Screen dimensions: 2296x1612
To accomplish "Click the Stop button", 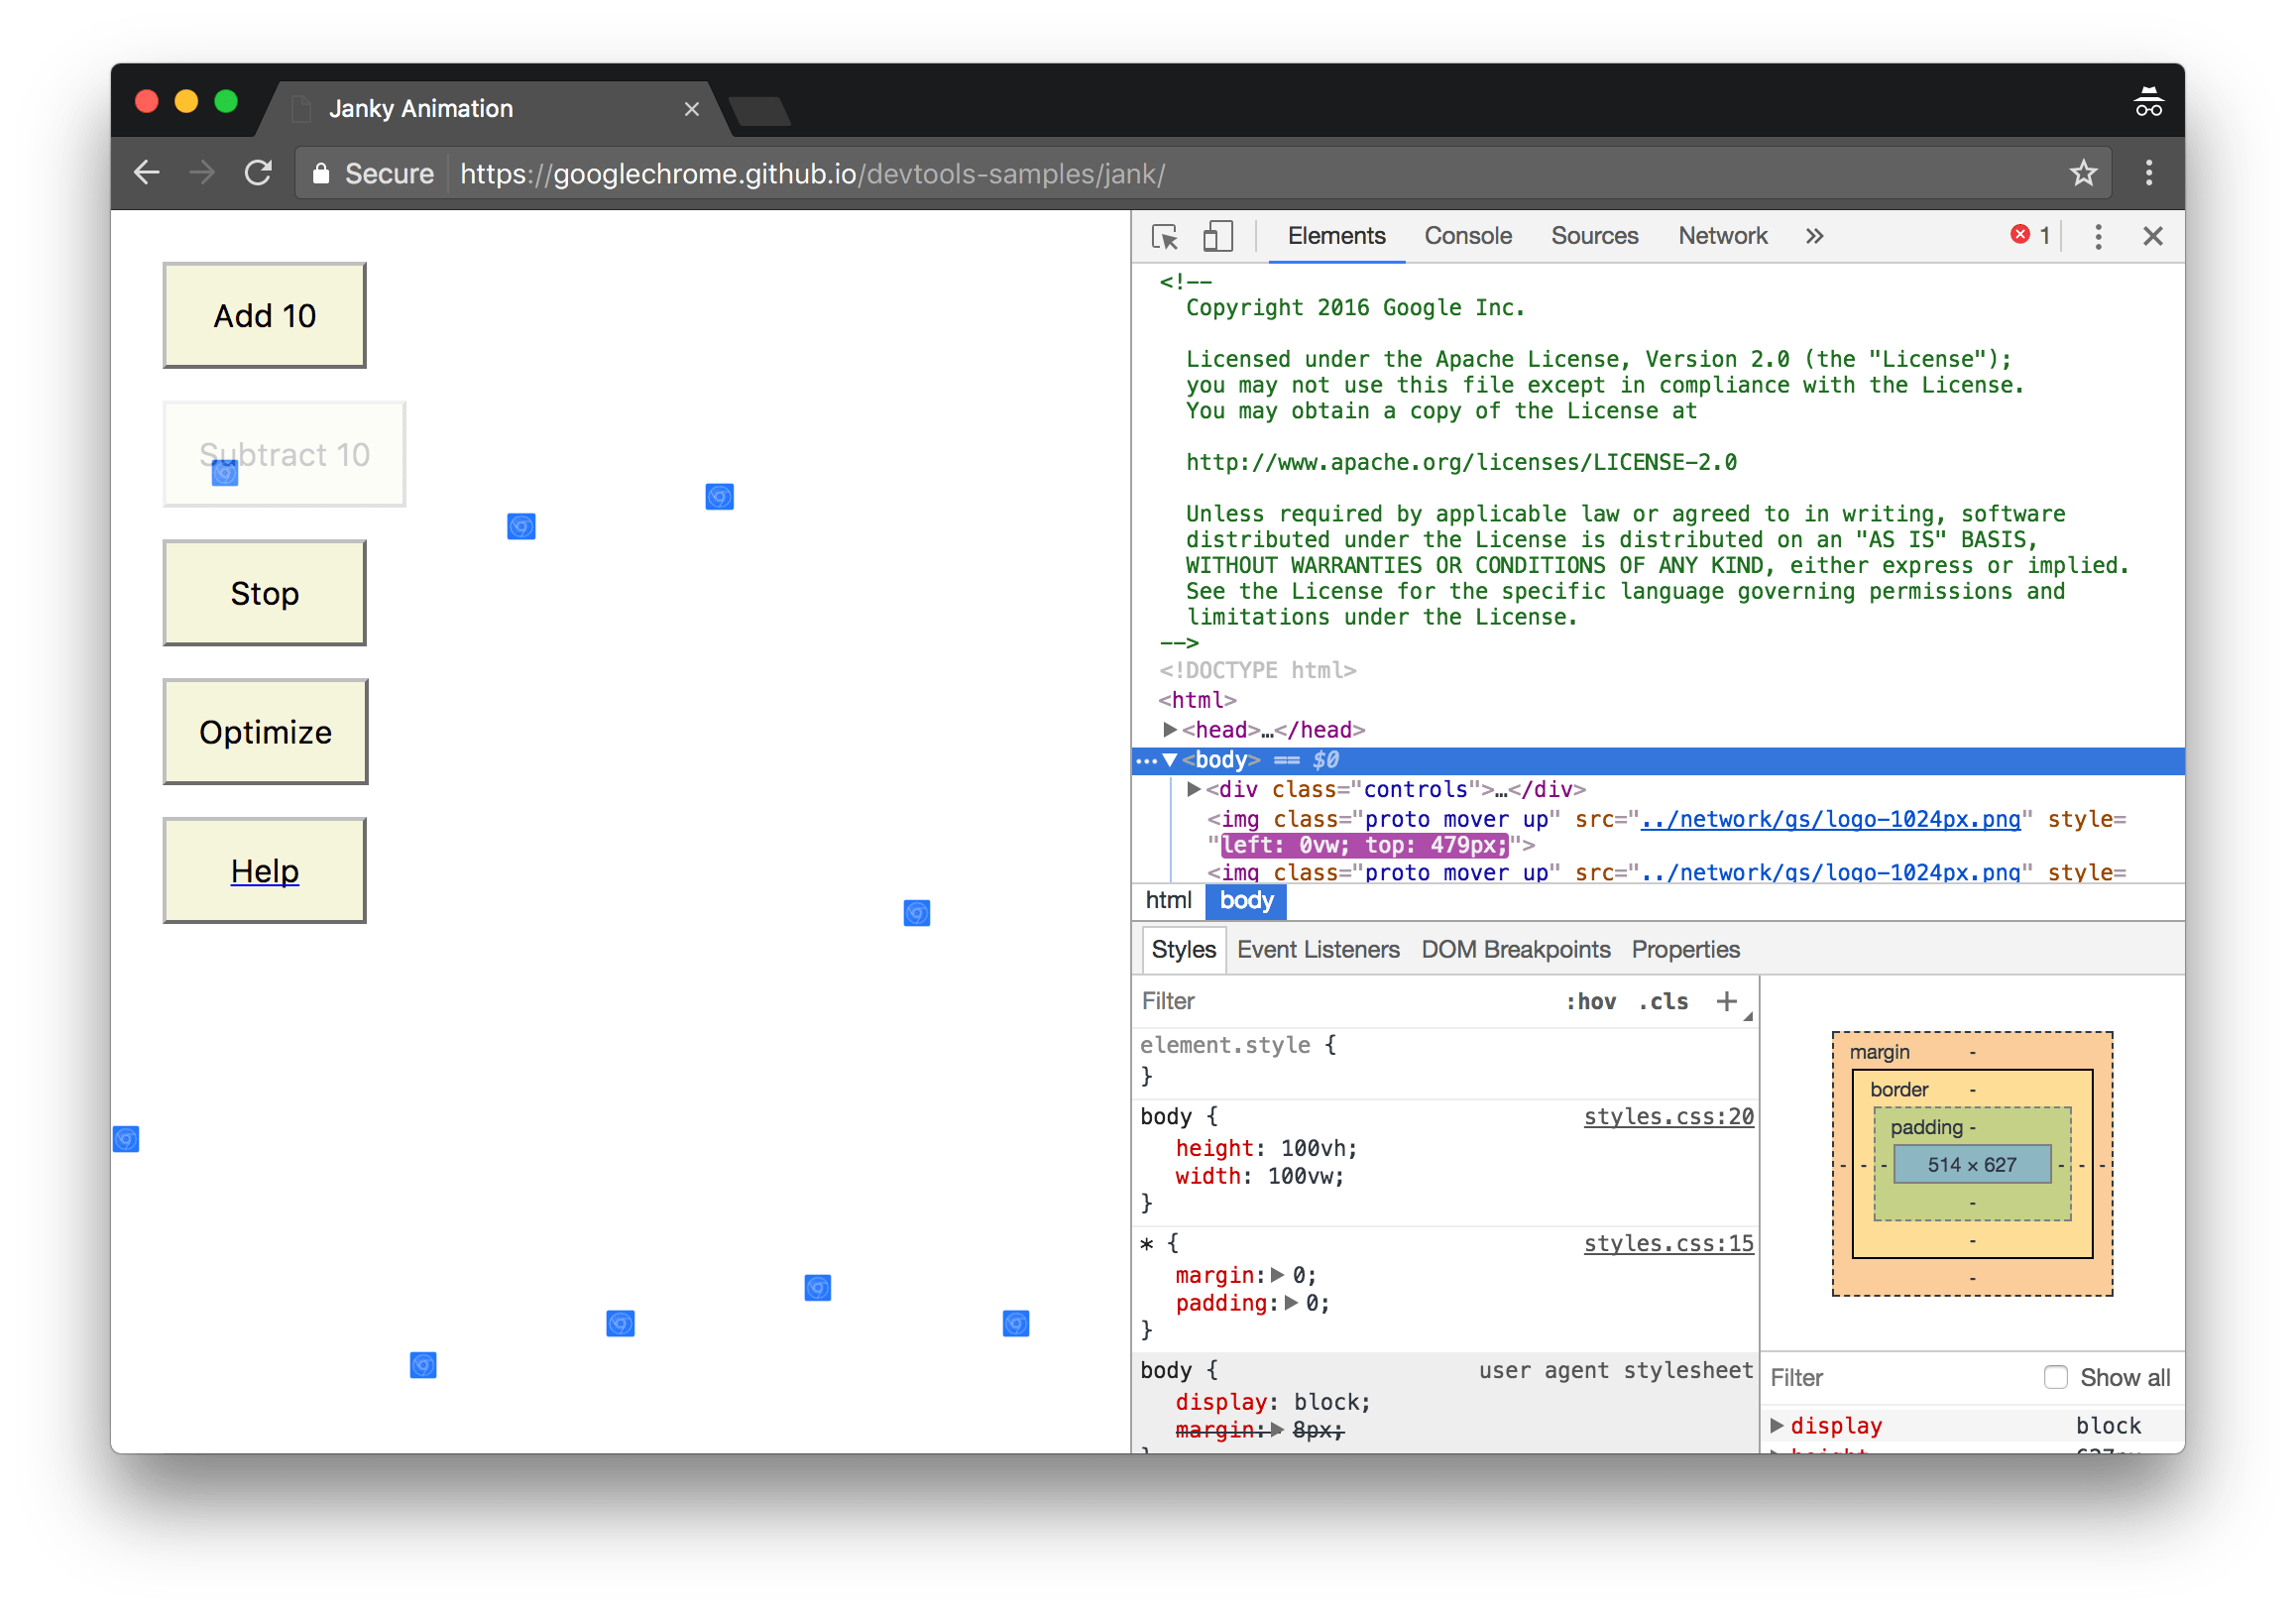I will [265, 594].
